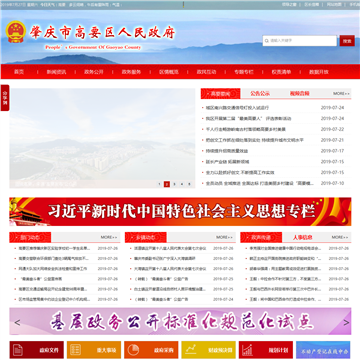Screen dimensions: 360x360
Task: Click MORE in 乡镇动态 panel
Action: point(224,237)
